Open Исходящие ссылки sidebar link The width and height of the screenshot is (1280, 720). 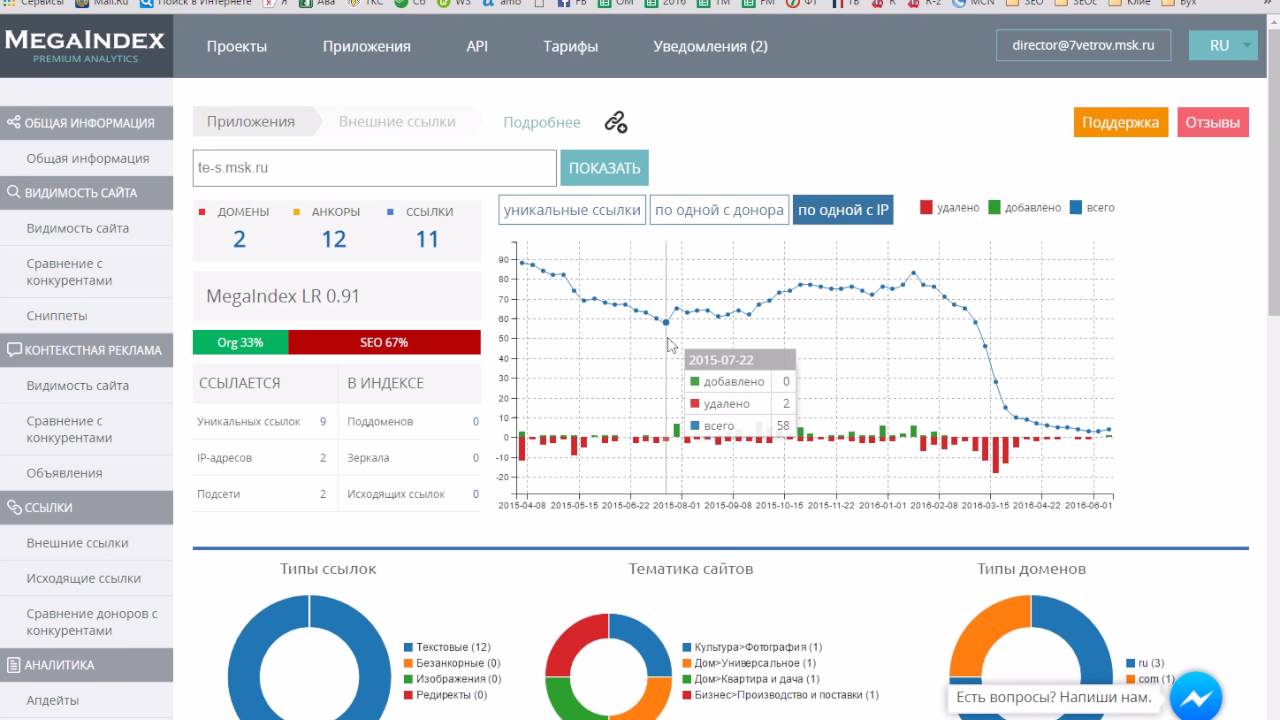(83, 578)
